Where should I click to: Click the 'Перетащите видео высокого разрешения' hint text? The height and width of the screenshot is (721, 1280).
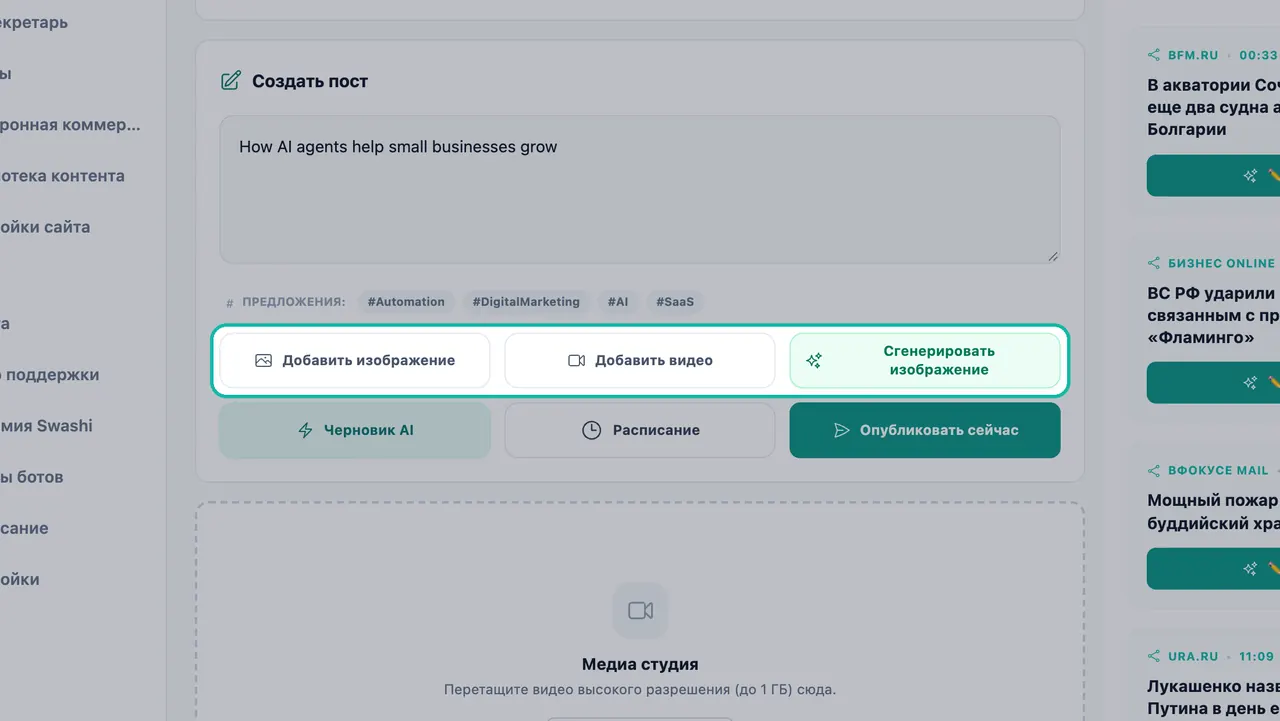point(640,690)
